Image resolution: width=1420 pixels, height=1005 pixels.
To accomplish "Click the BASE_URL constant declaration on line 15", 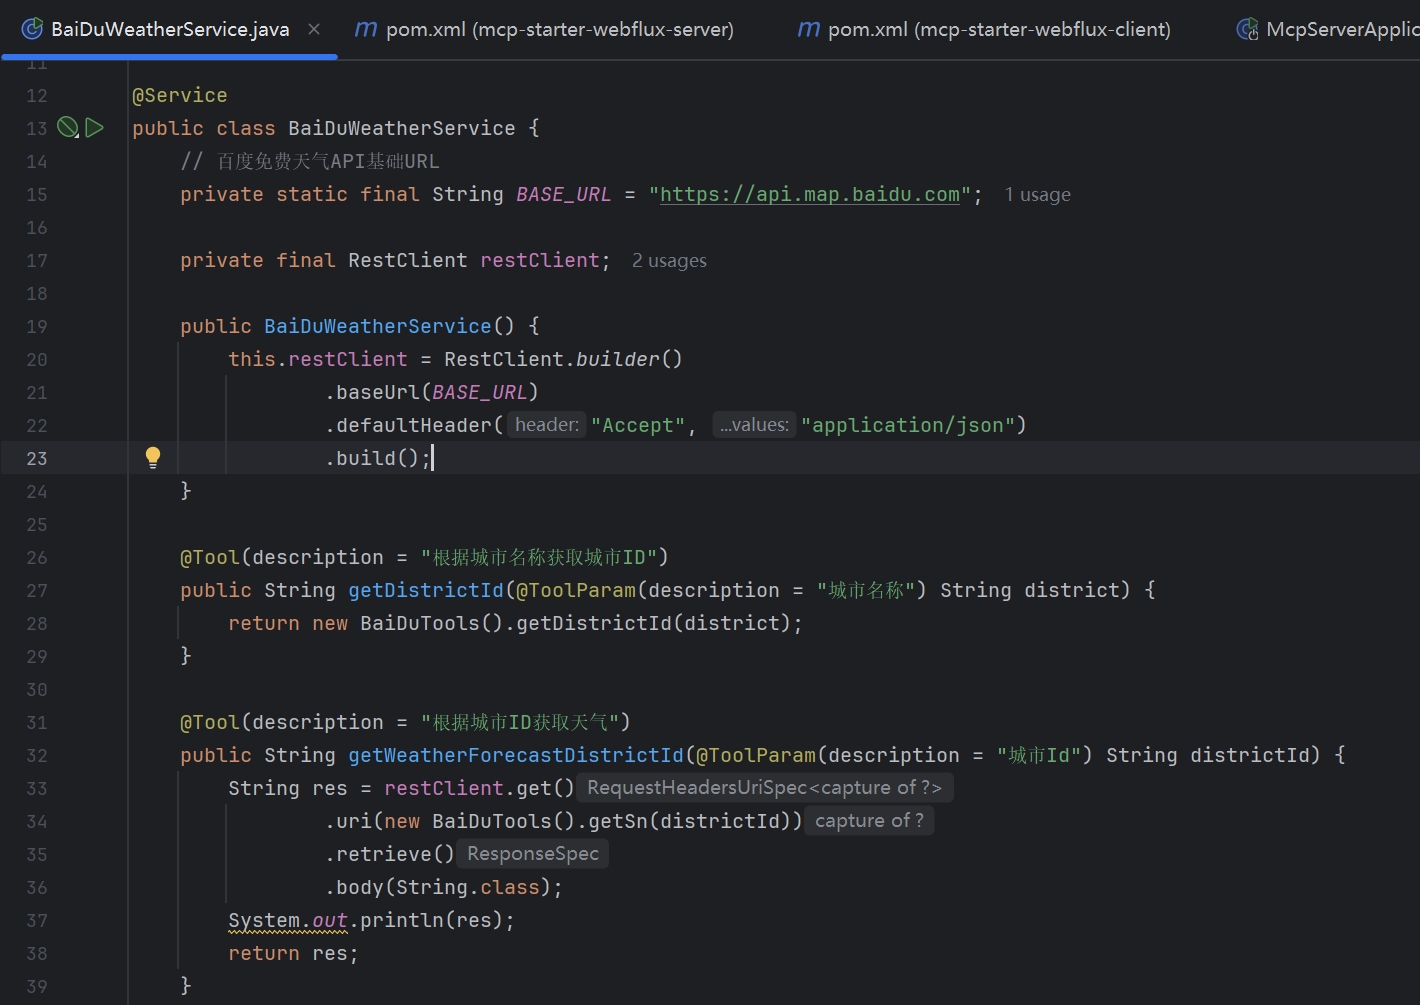I will pos(564,194).
